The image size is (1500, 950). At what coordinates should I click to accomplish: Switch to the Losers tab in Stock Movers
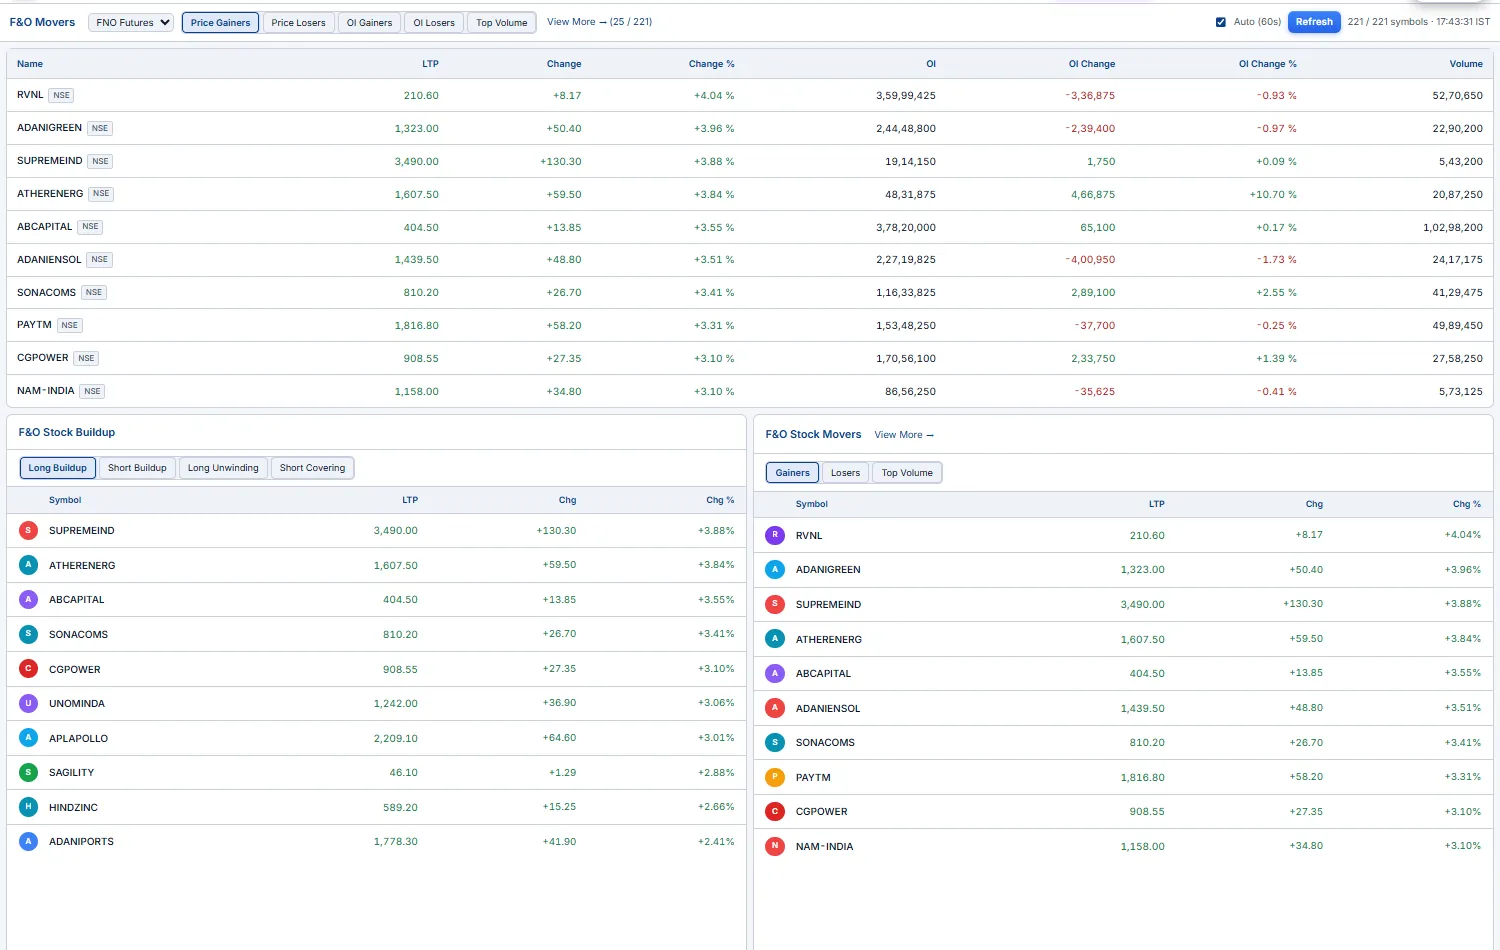tap(845, 473)
